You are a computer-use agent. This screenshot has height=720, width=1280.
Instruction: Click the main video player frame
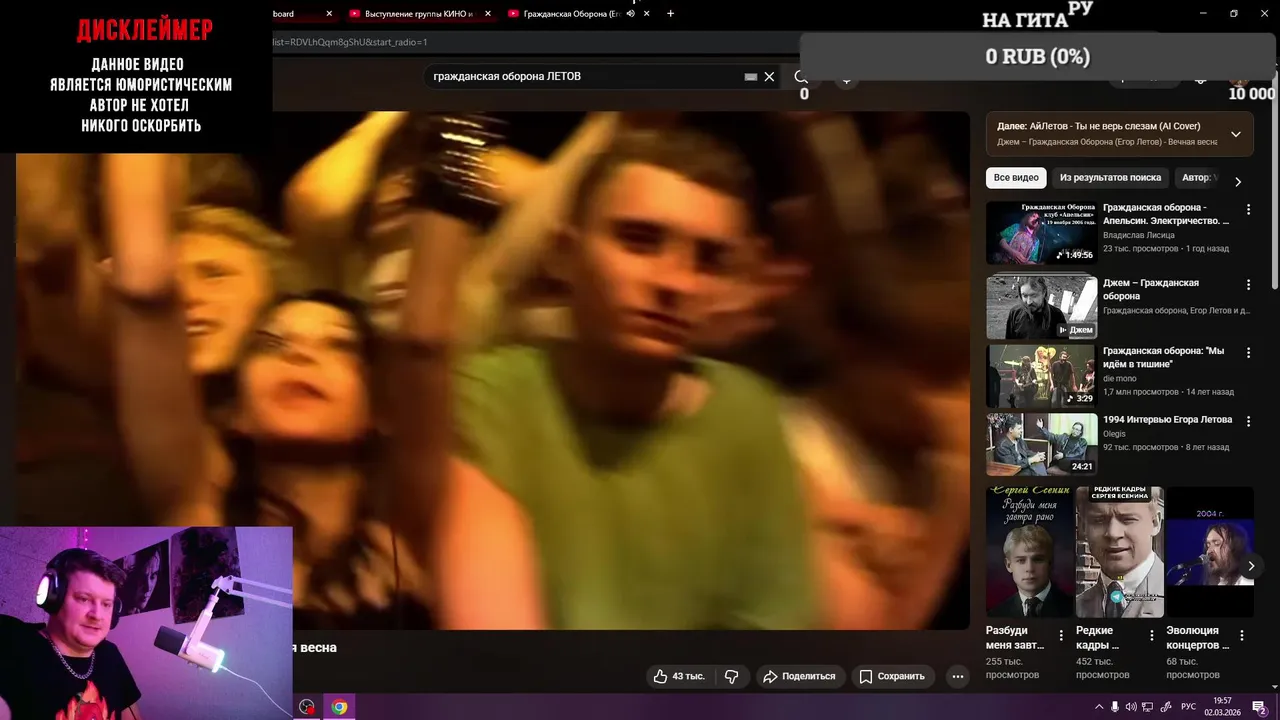tap(492, 370)
